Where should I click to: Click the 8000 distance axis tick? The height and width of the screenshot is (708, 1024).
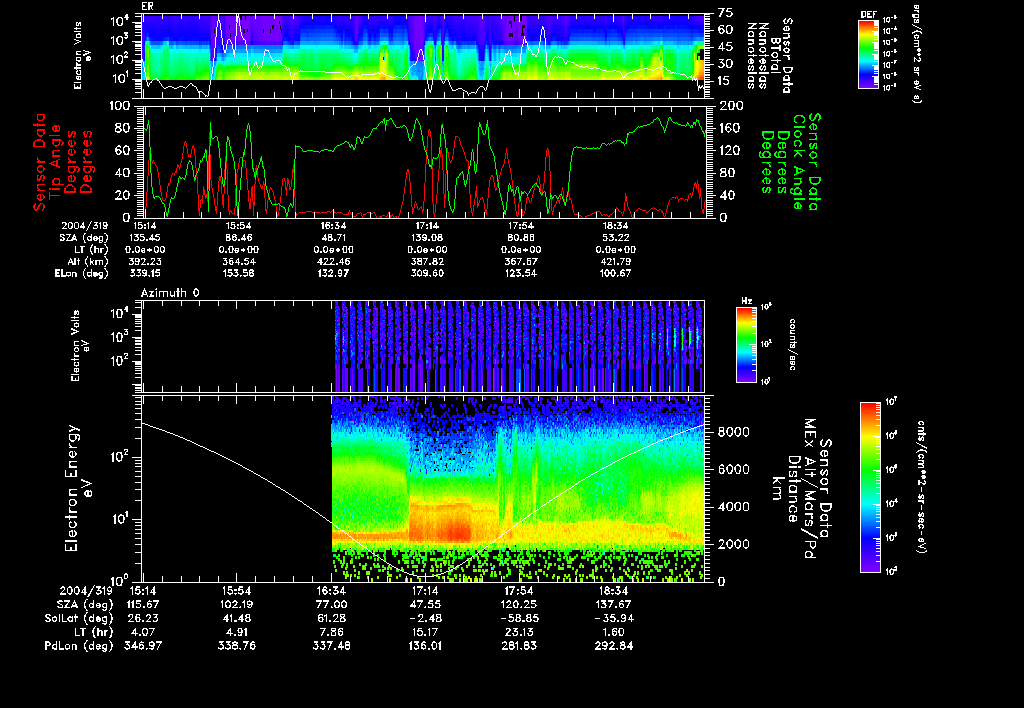(733, 432)
